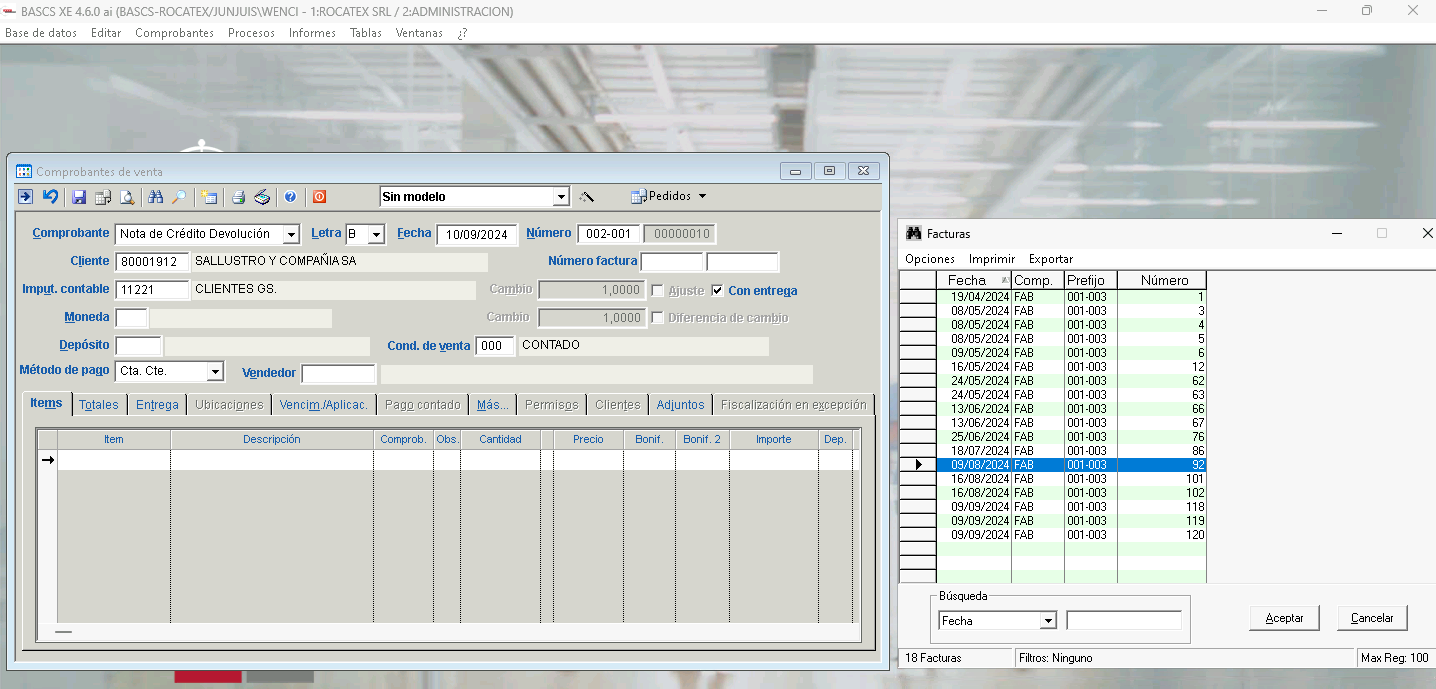Switch to the Totales tab
Screen dimensions: 1436x689
click(x=99, y=405)
